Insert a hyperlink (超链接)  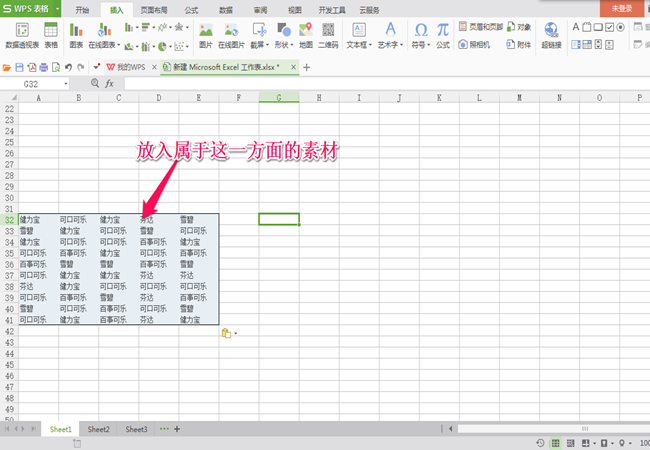(x=551, y=36)
